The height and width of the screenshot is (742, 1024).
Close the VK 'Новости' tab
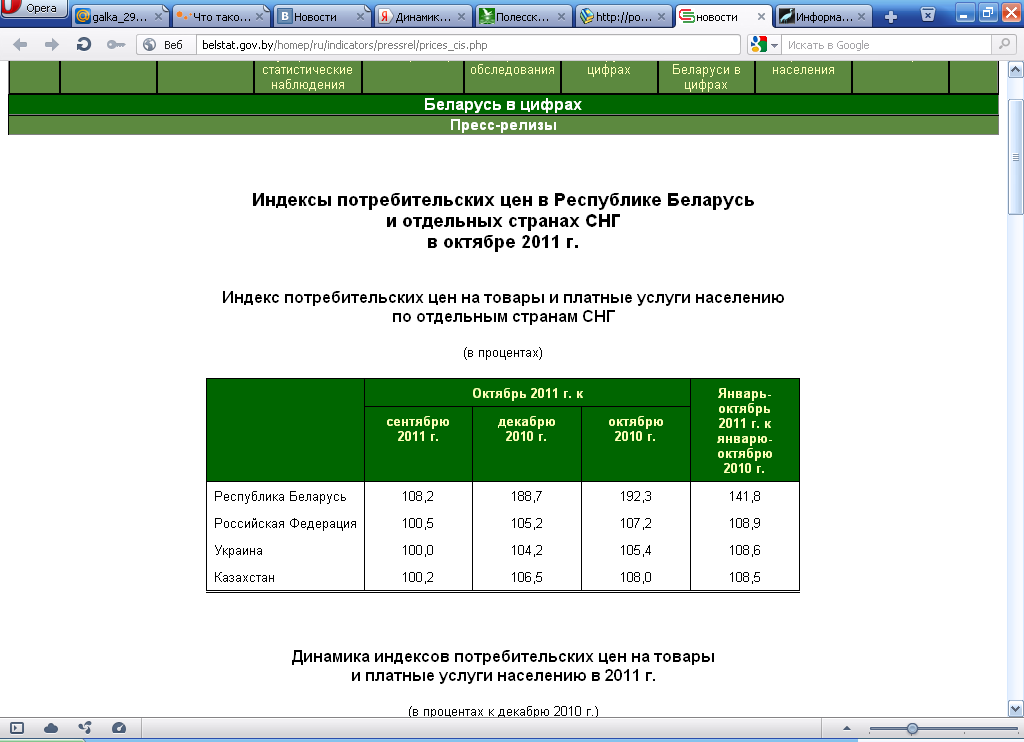point(360,17)
